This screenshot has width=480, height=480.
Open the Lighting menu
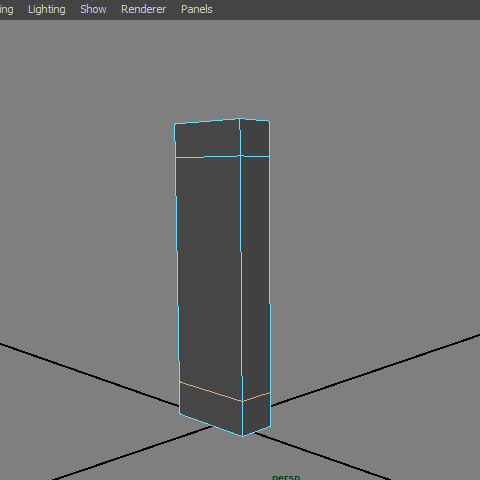tap(47, 9)
